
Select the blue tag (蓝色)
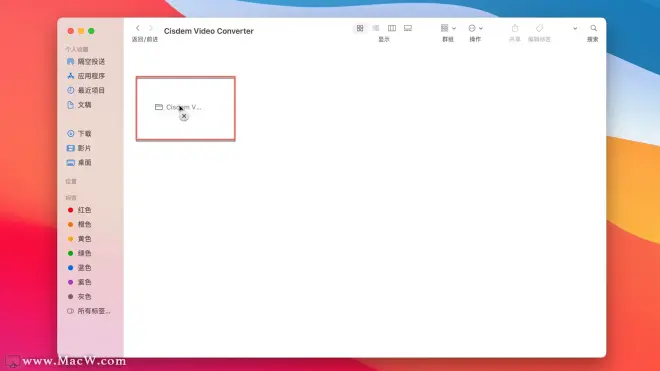coord(79,267)
